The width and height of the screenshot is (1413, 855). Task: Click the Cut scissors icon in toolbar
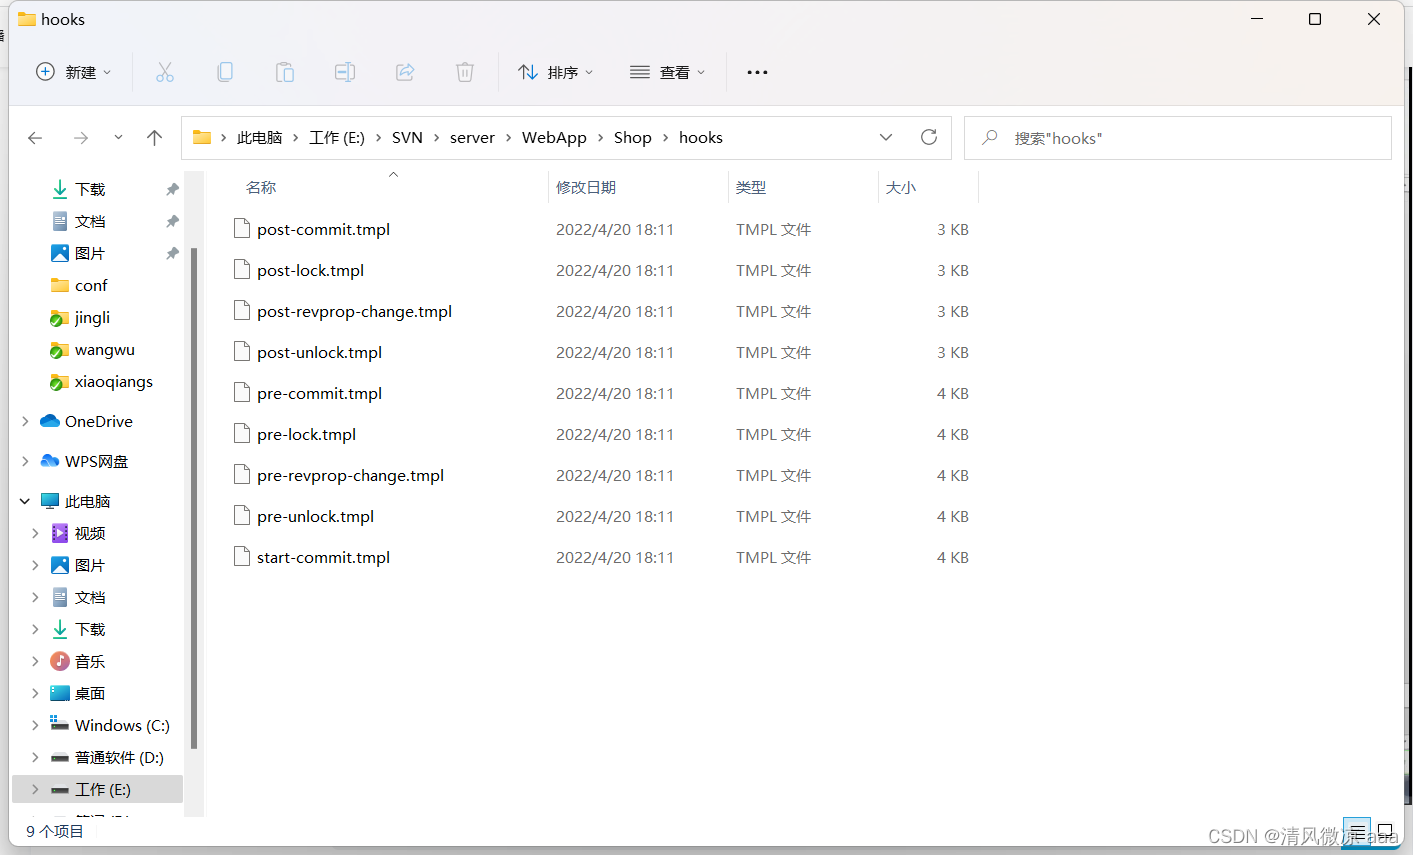(x=165, y=72)
